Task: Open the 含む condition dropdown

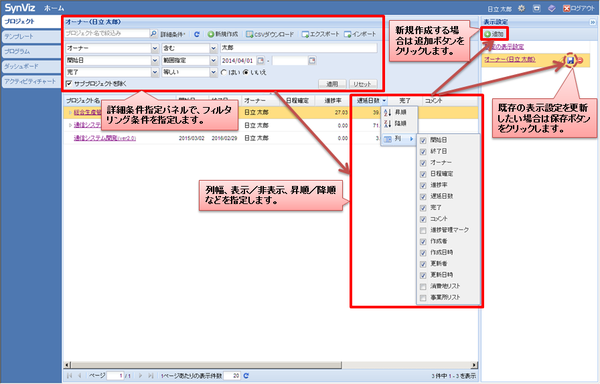Action: (x=214, y=48)
